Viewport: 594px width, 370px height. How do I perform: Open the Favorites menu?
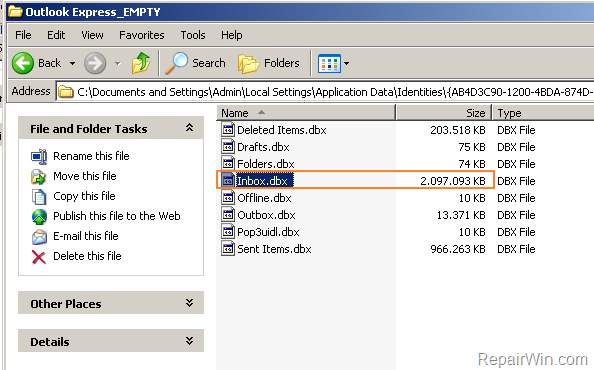(142, 35)
